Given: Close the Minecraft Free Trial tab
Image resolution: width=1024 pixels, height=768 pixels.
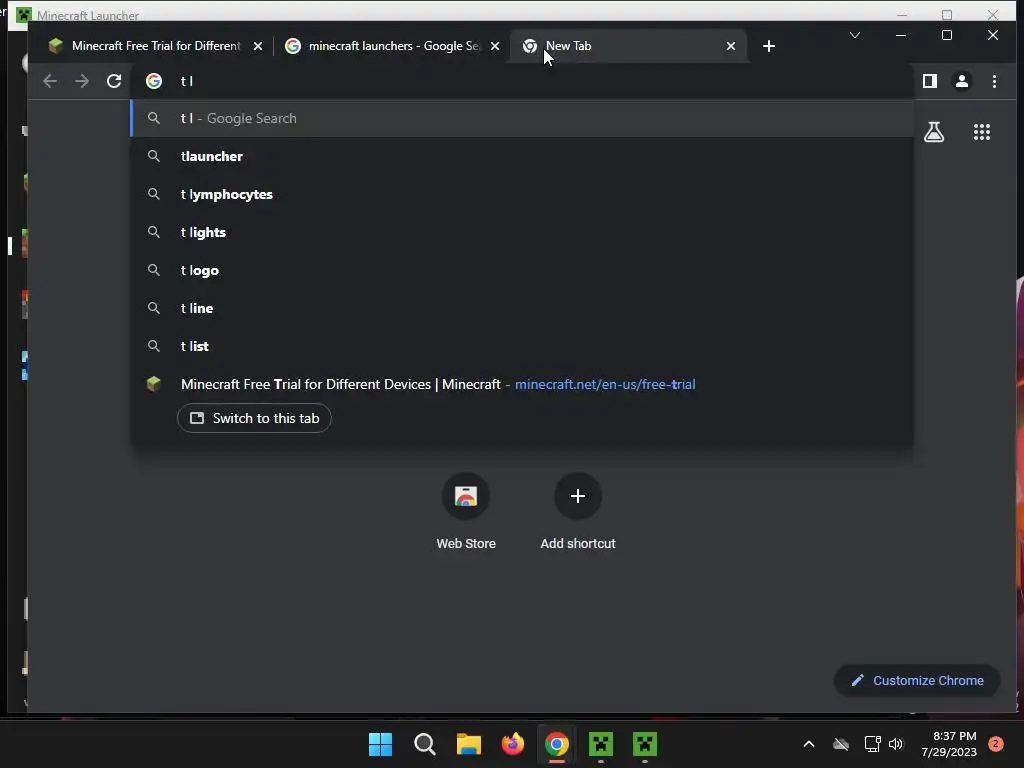Looking at the screenshot, I should (x=258, y=46).
